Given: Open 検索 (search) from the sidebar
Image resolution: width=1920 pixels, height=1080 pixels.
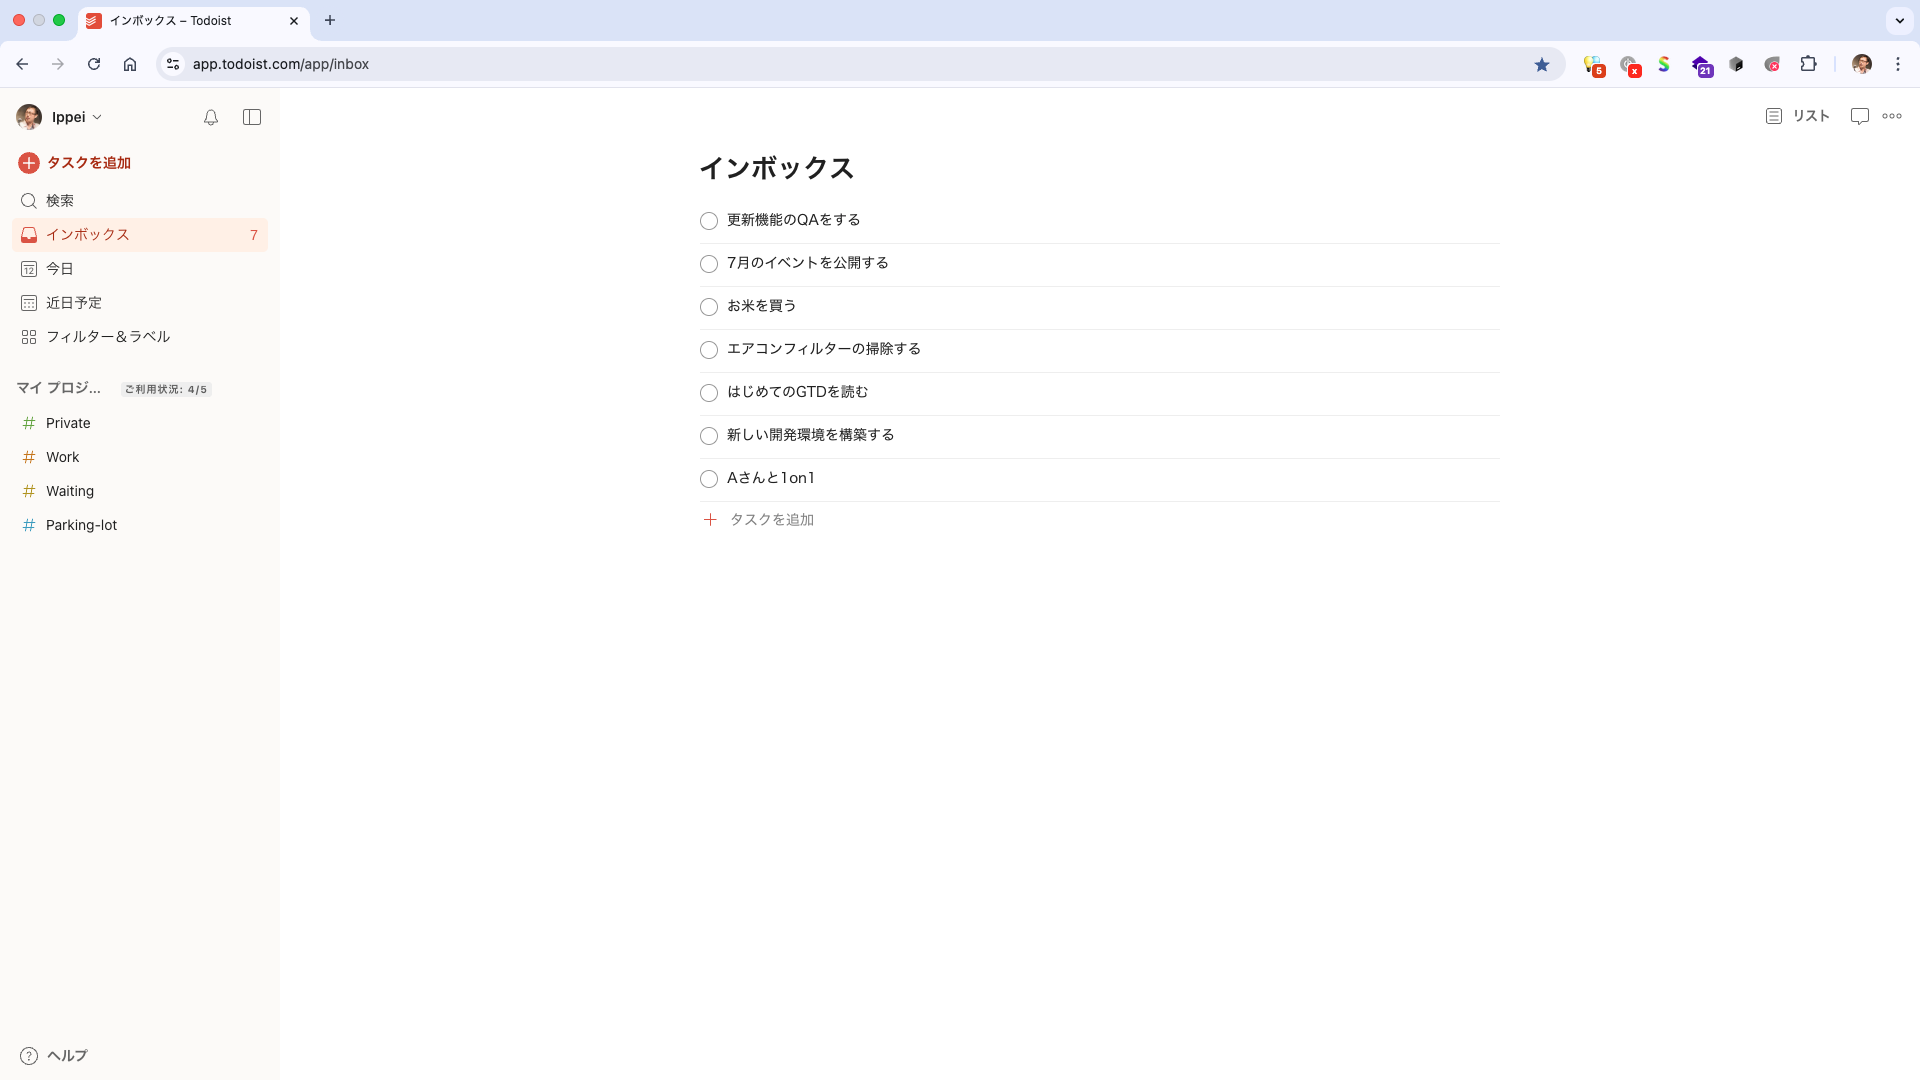Looking at the screenshot, I should pos(59,200).
